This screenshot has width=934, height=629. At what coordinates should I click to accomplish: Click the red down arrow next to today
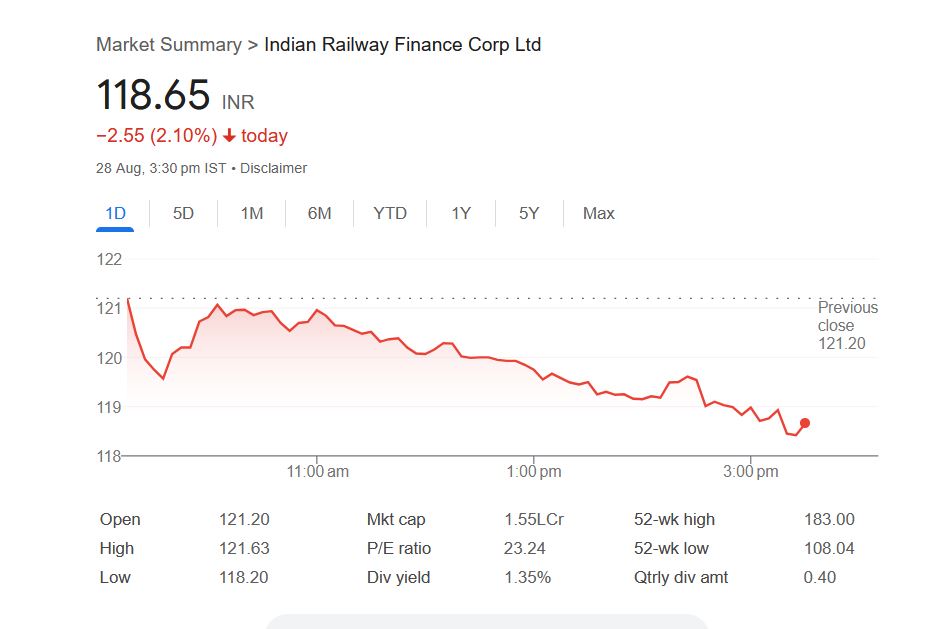229,136
